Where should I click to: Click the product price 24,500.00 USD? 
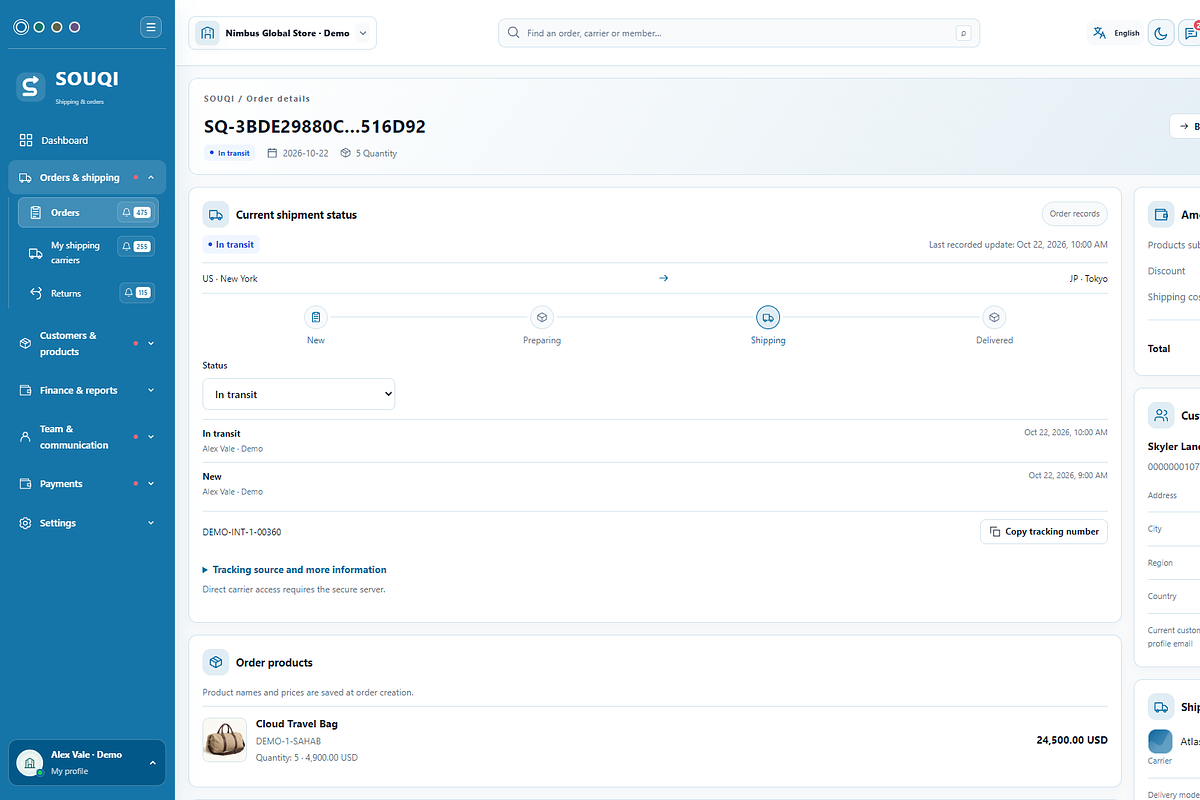coord(1072,741)
